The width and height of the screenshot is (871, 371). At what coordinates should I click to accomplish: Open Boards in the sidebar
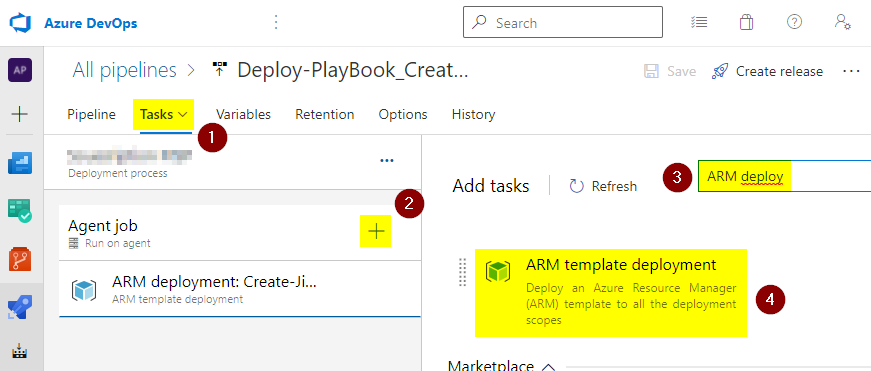click(x=19, y=211)
